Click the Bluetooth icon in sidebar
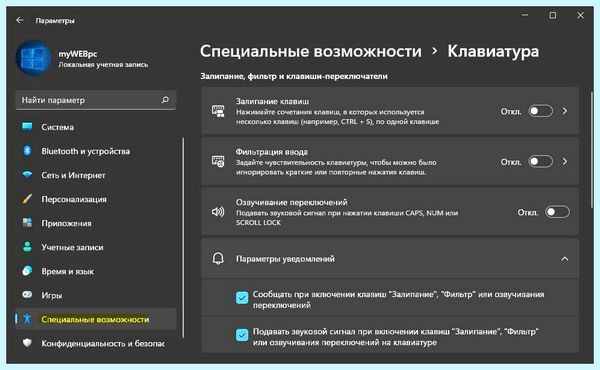 pyautogui.click(x=27, y=151)
